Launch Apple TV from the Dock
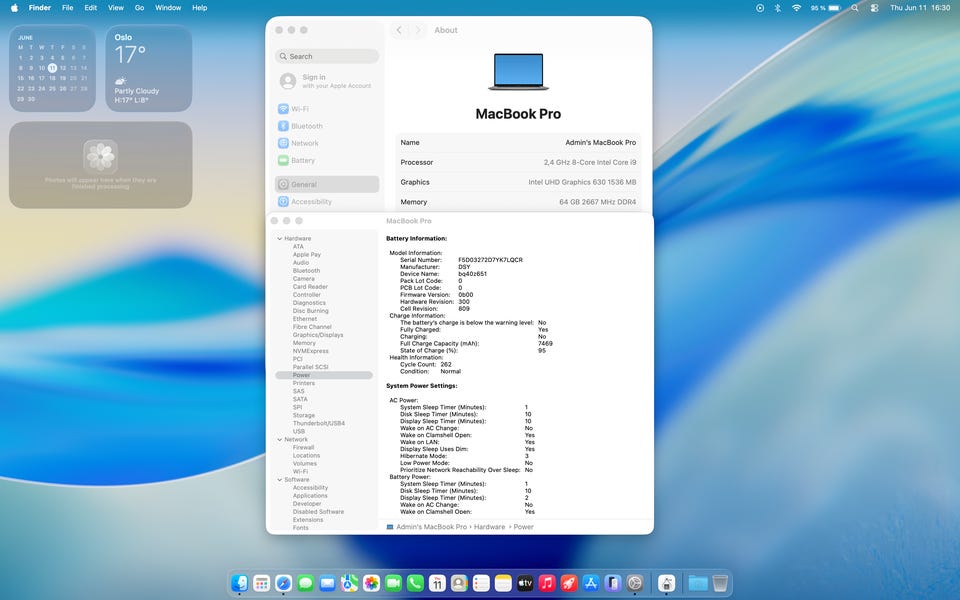This screenshot has height=600, width=960. tap(525, 583)
